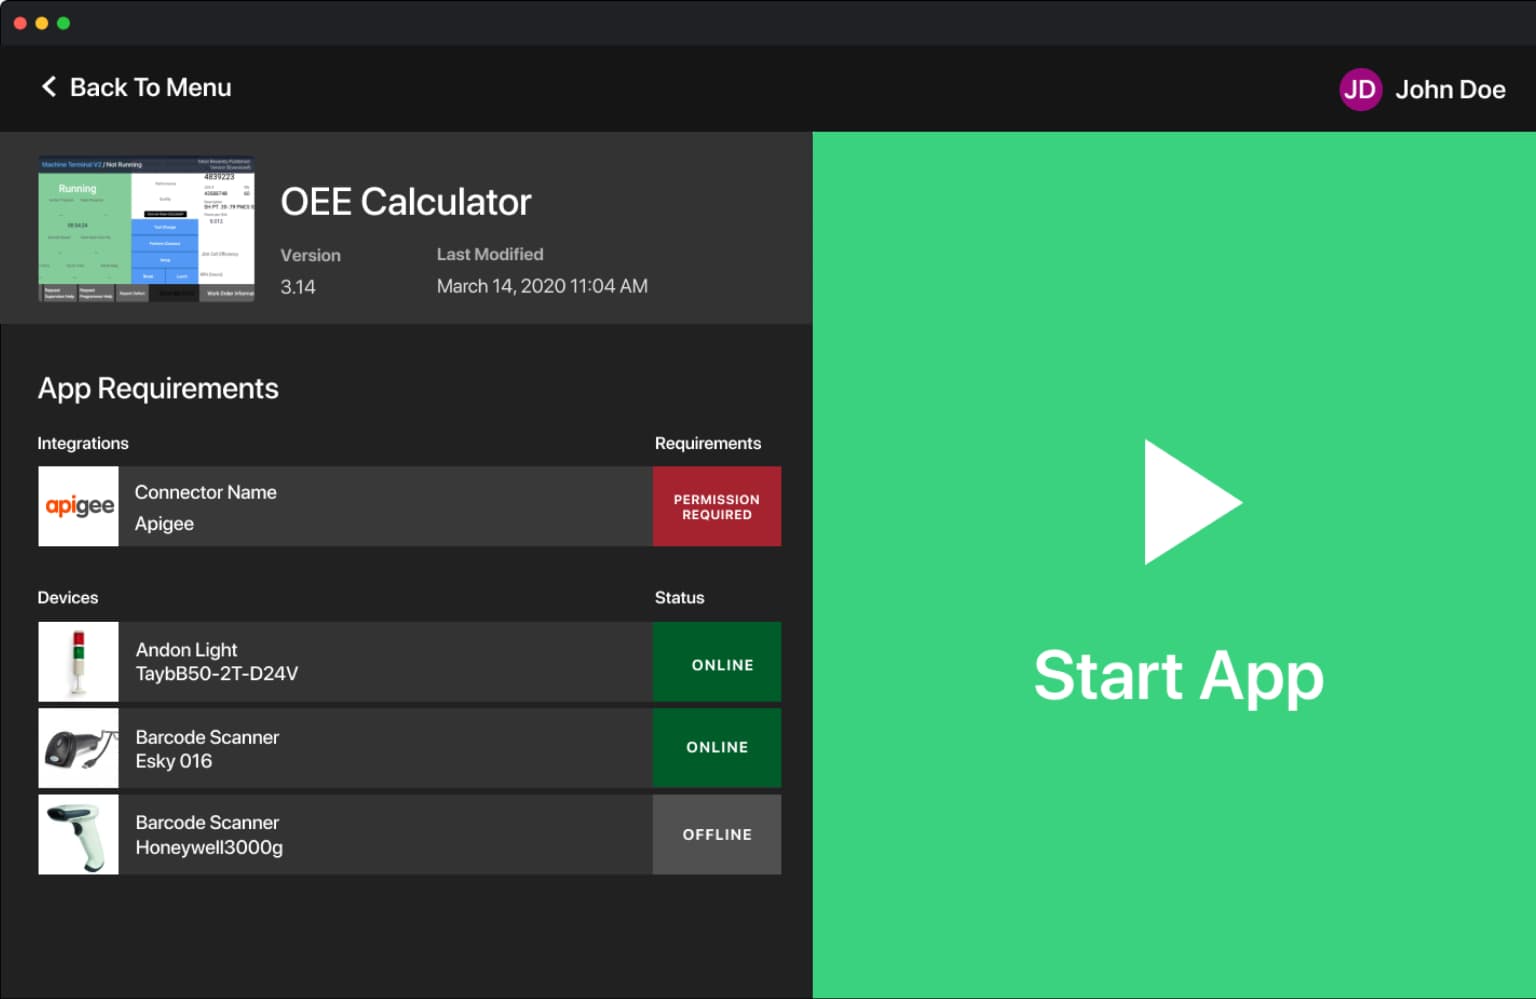Screen dimensions: 1536x999
Task: Click the Apigee connector logo
Action: 78,506
